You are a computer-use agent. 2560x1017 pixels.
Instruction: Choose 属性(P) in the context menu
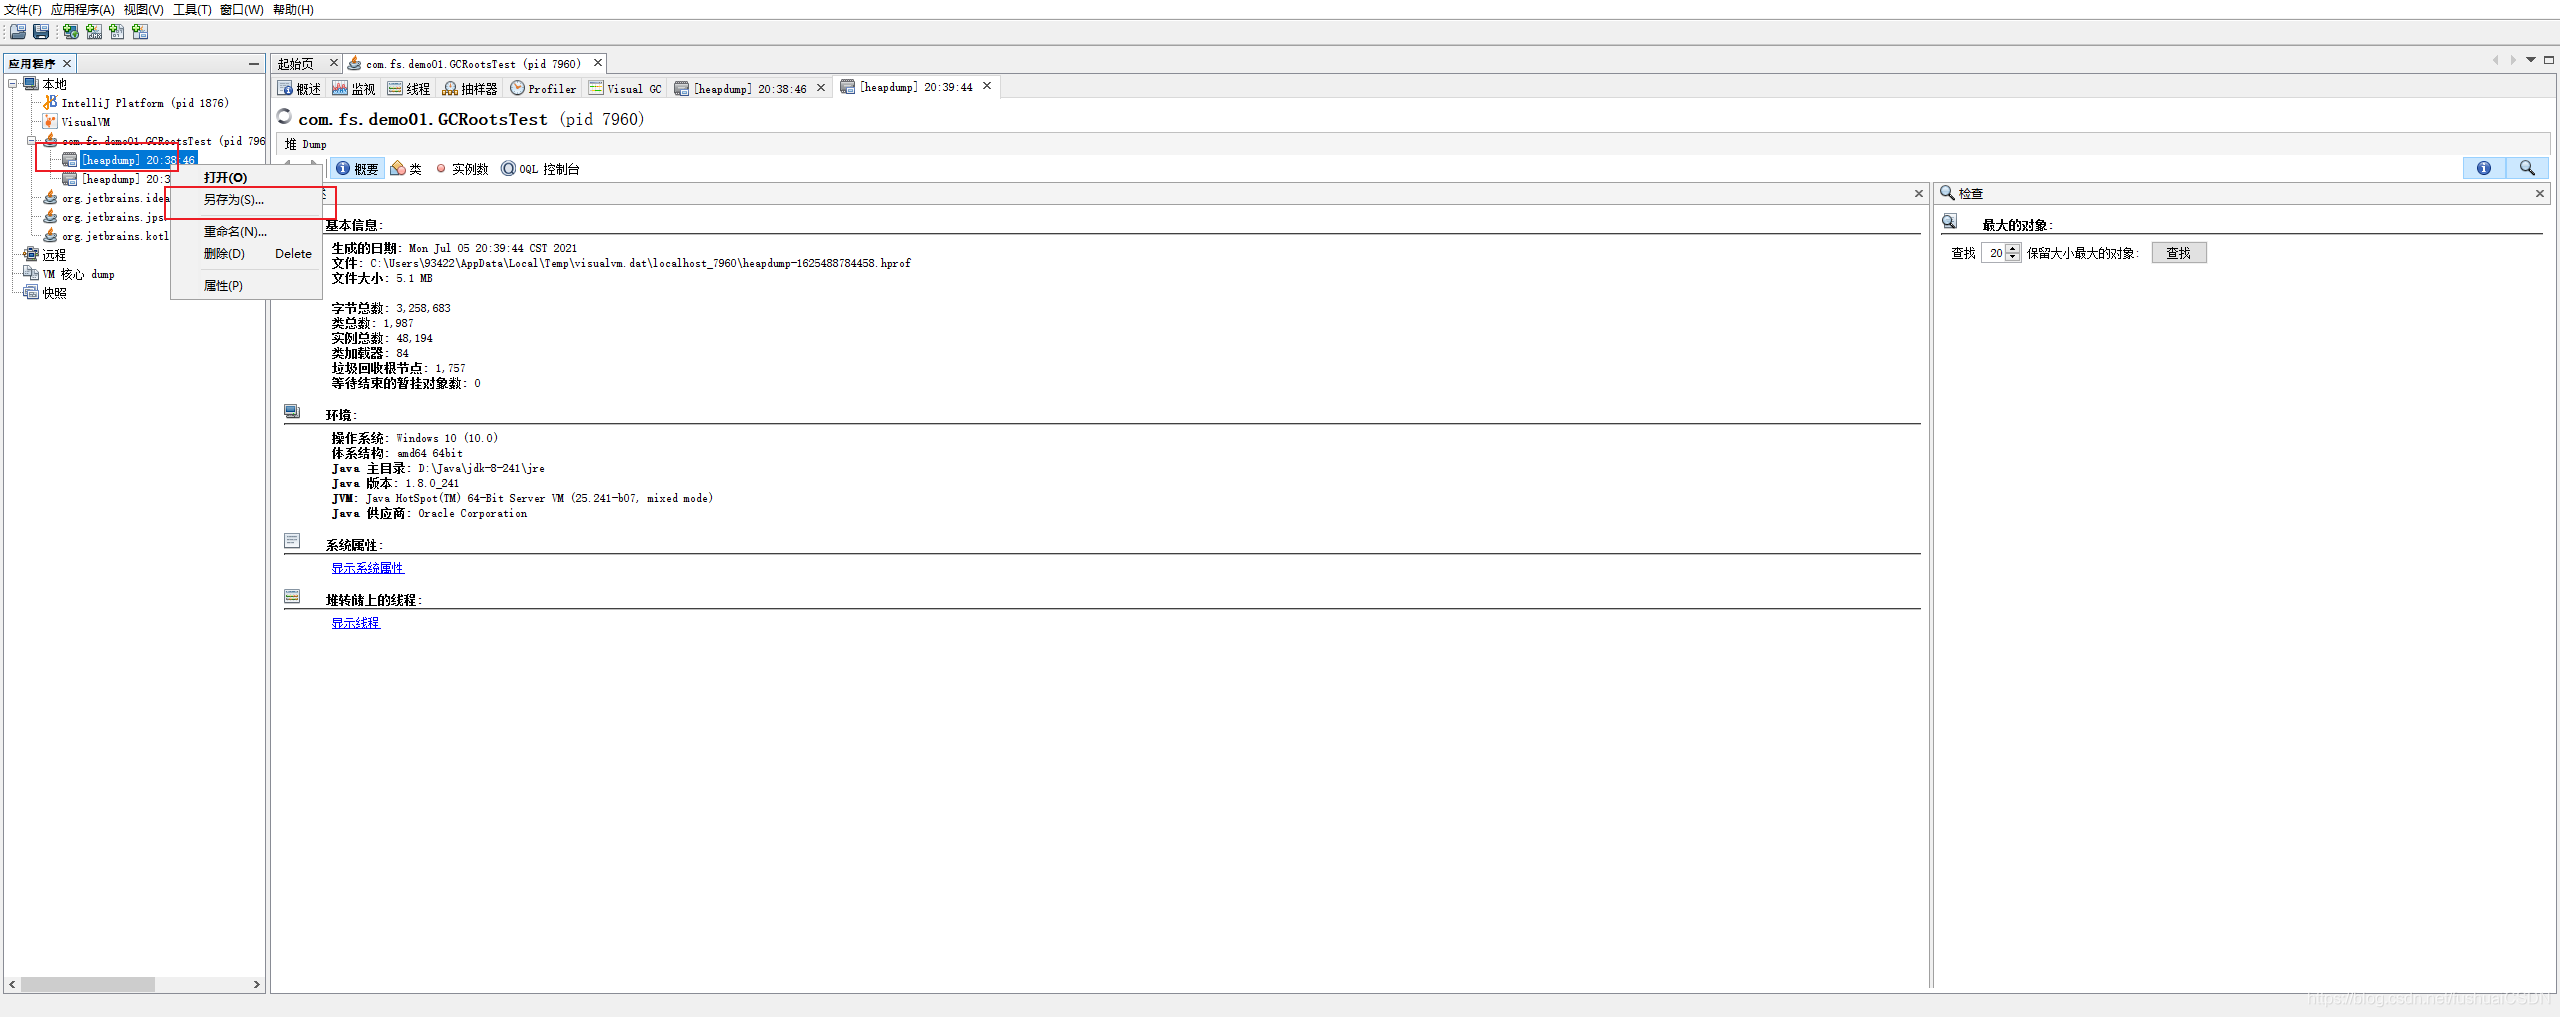[x=246, y=286]
